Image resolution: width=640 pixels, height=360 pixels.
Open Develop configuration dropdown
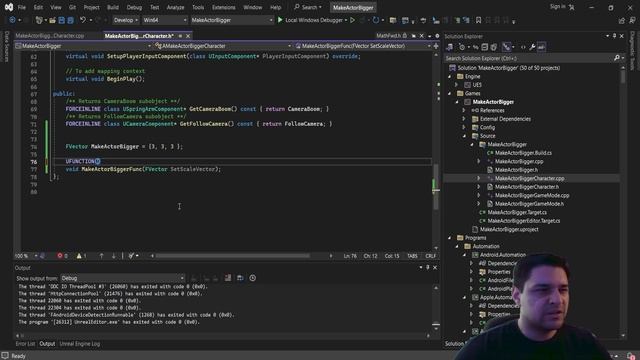pyautogui.click(x=125, y=20)
